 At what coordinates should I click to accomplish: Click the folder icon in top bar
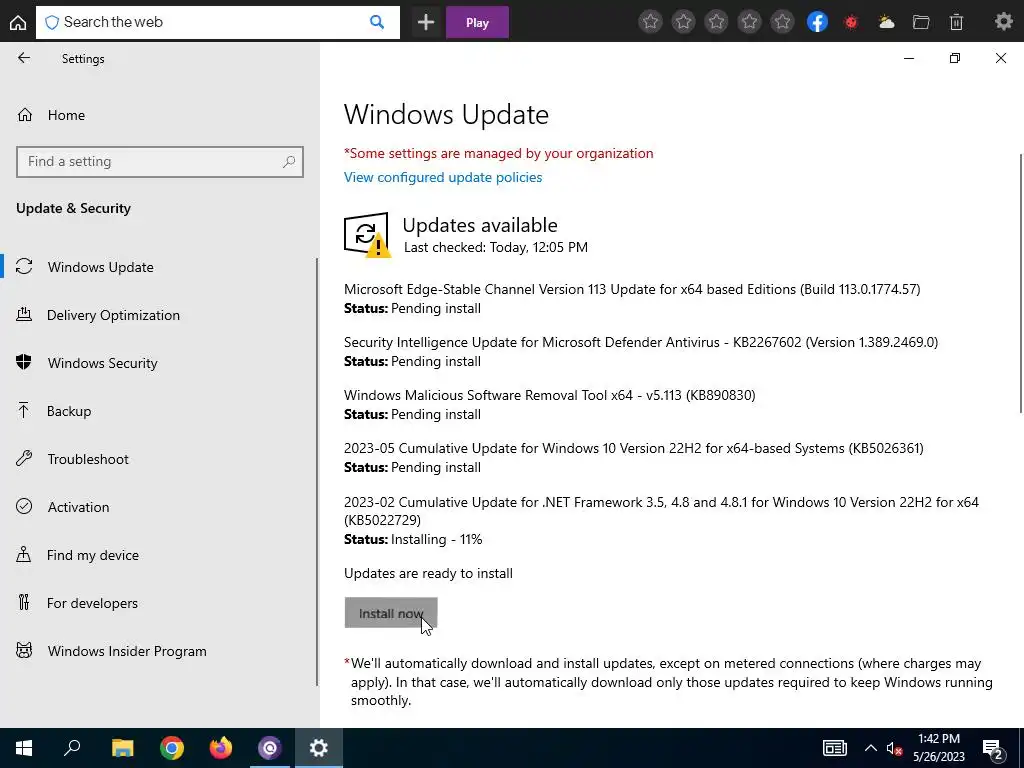click(x=921, y=22)
